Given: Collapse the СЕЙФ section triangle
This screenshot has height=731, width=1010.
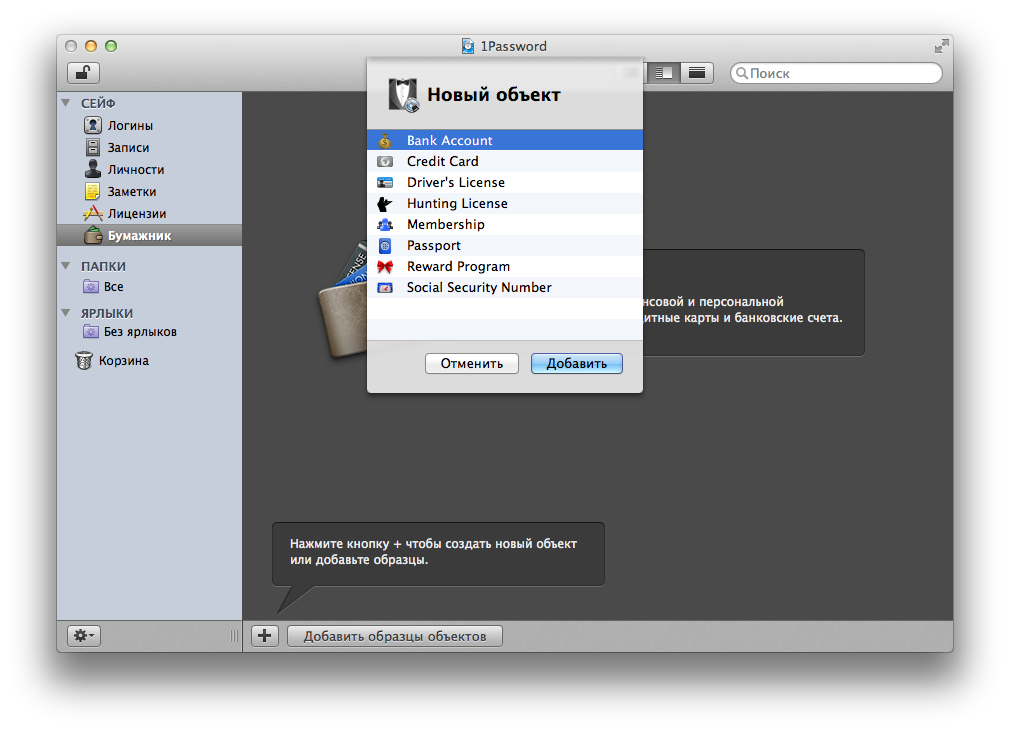Looking at the screenshot, I should (x=66, y=103).
